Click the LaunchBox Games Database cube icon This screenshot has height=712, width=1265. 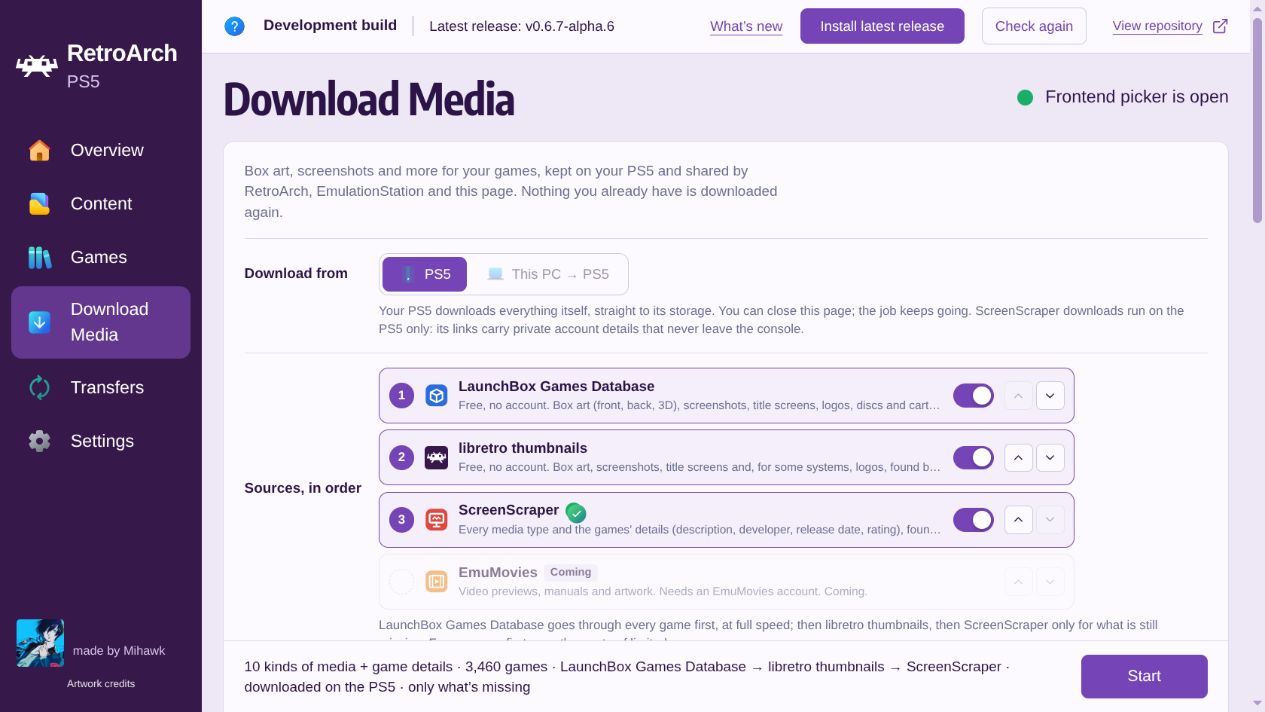pyautogui.click(x=436, y=396)
